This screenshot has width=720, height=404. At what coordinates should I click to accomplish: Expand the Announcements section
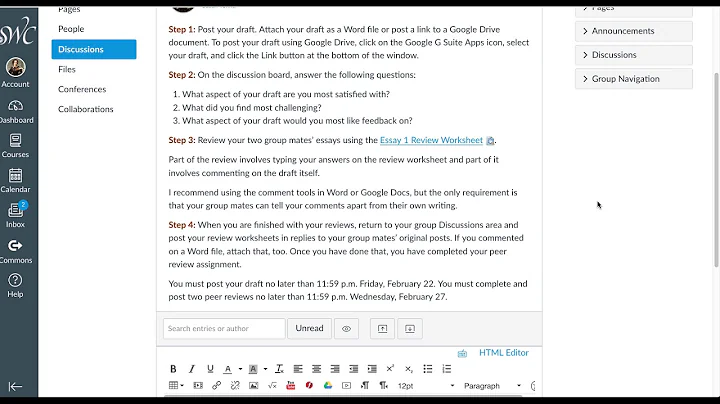point(634,31)
